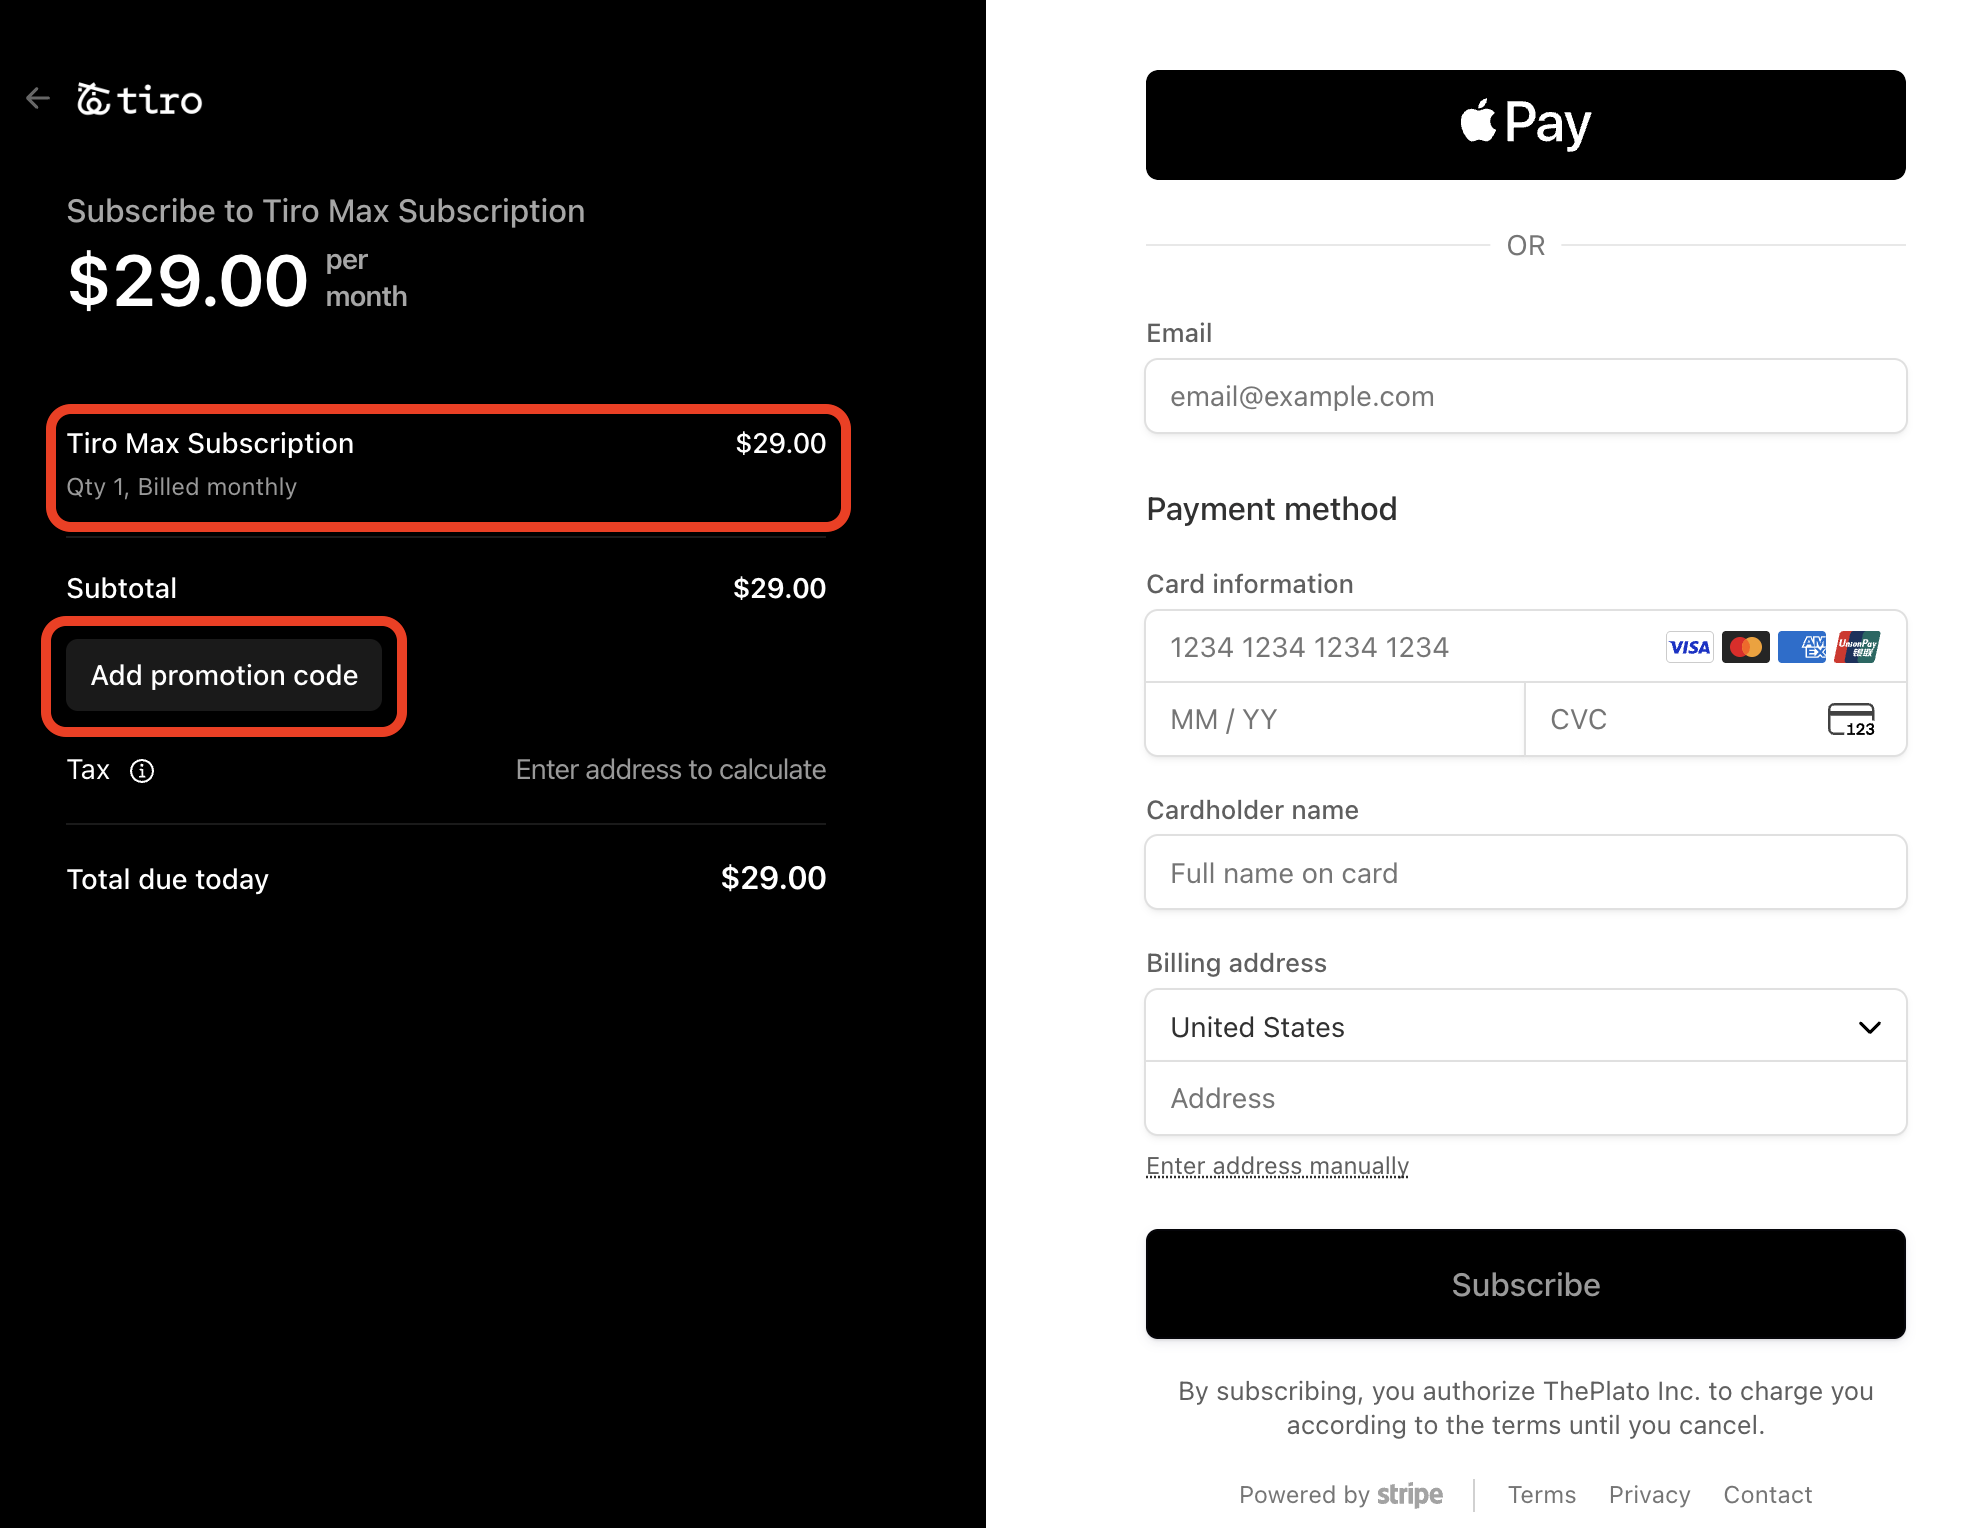
Task: Click the Visa card icon
Action: click(x=1689, y=647)
